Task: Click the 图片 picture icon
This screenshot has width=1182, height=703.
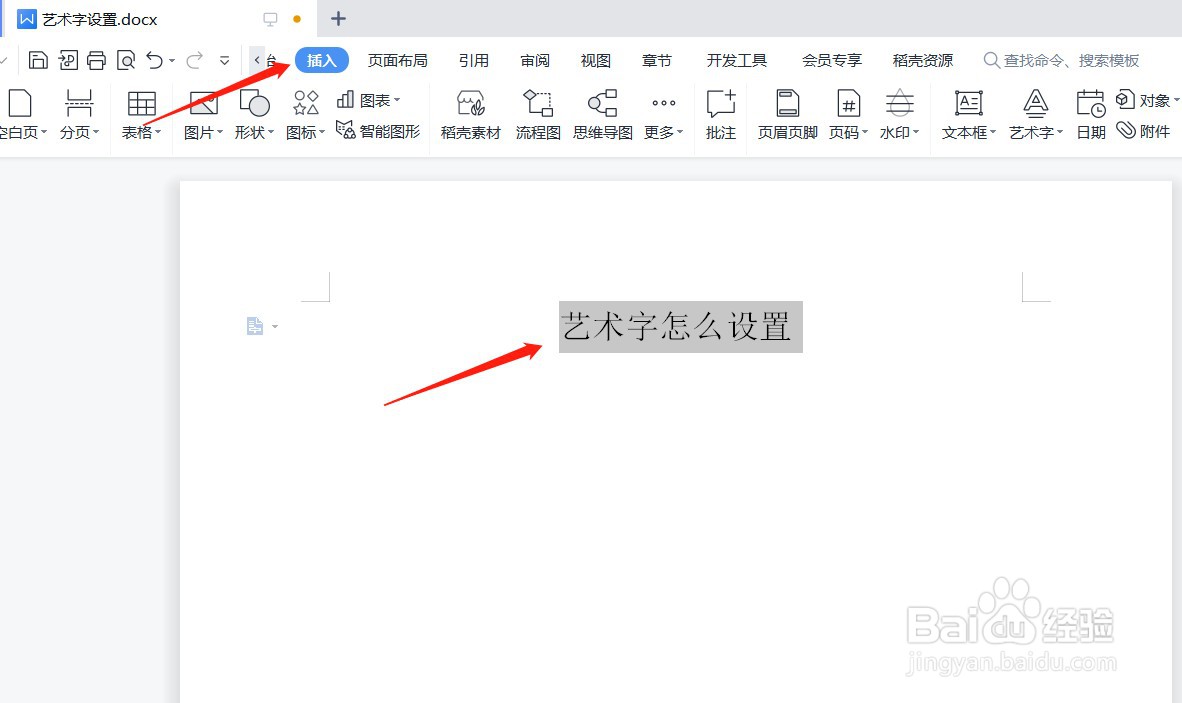Action: point(204,104)
